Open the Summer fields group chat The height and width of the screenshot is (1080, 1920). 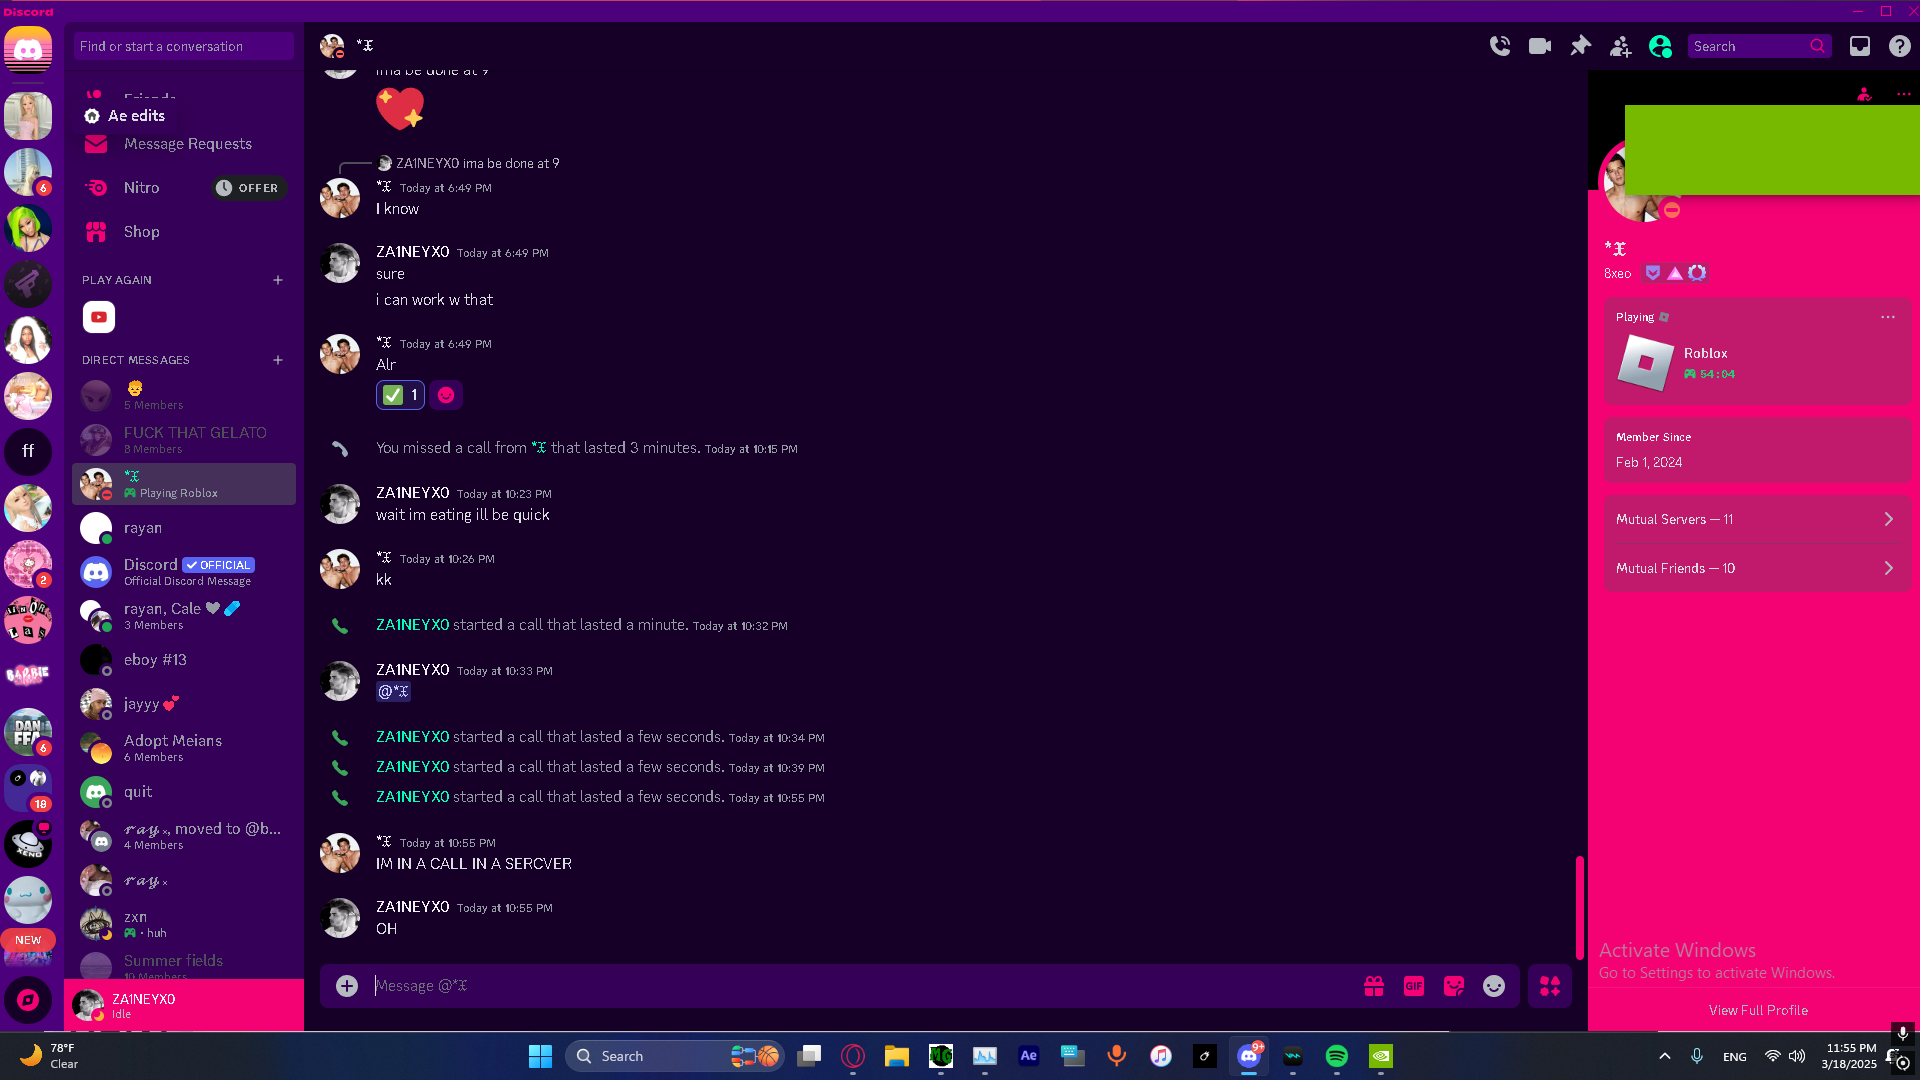pos(184,966)
